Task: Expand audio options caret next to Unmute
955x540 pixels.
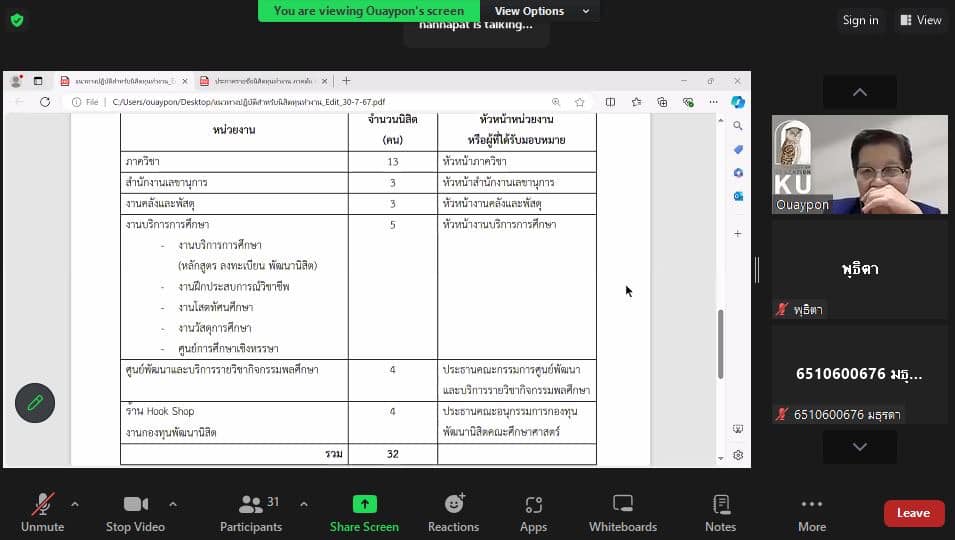Action: (x=74, y=504)
